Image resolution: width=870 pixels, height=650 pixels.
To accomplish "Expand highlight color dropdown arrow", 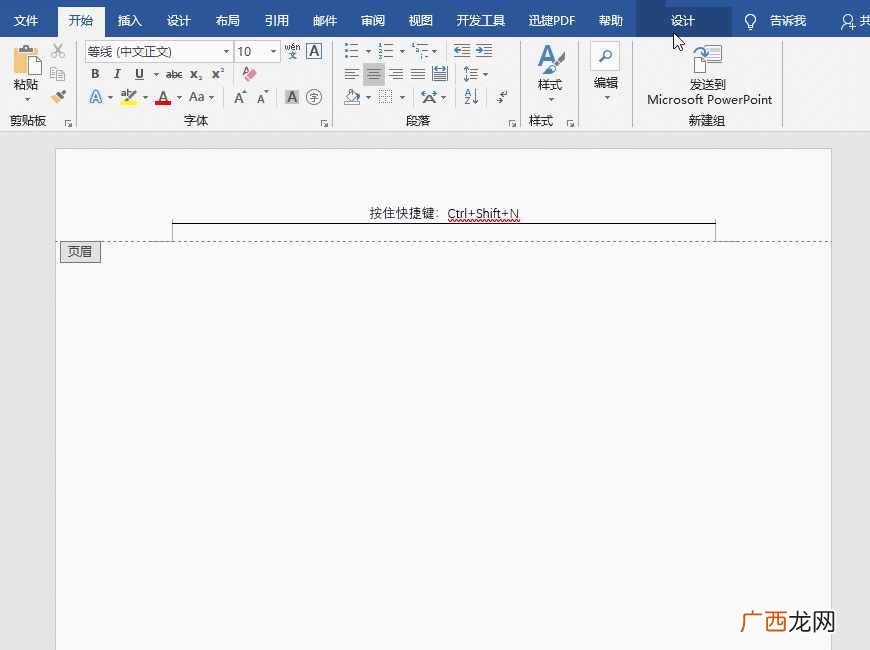I will (x=145, y=98).
